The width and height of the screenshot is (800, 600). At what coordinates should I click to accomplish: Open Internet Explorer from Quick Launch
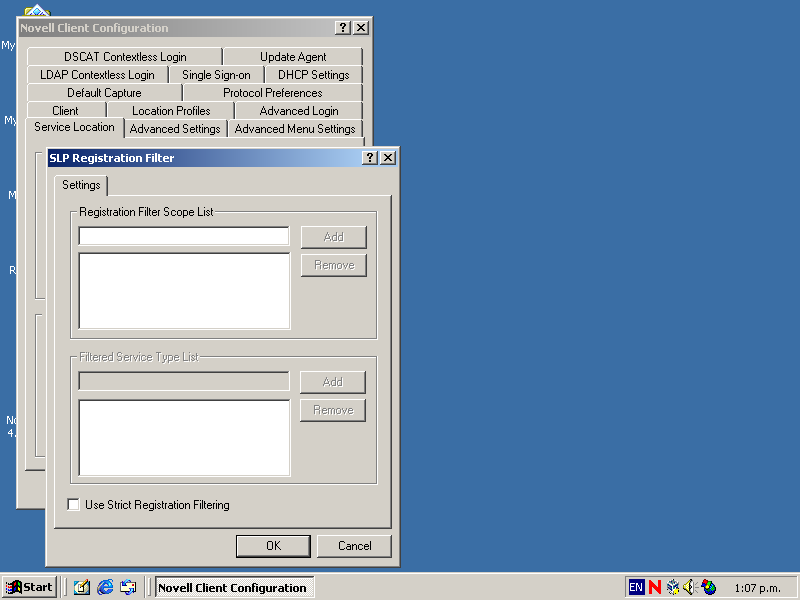pyautogui.click(x=105, y=587)
